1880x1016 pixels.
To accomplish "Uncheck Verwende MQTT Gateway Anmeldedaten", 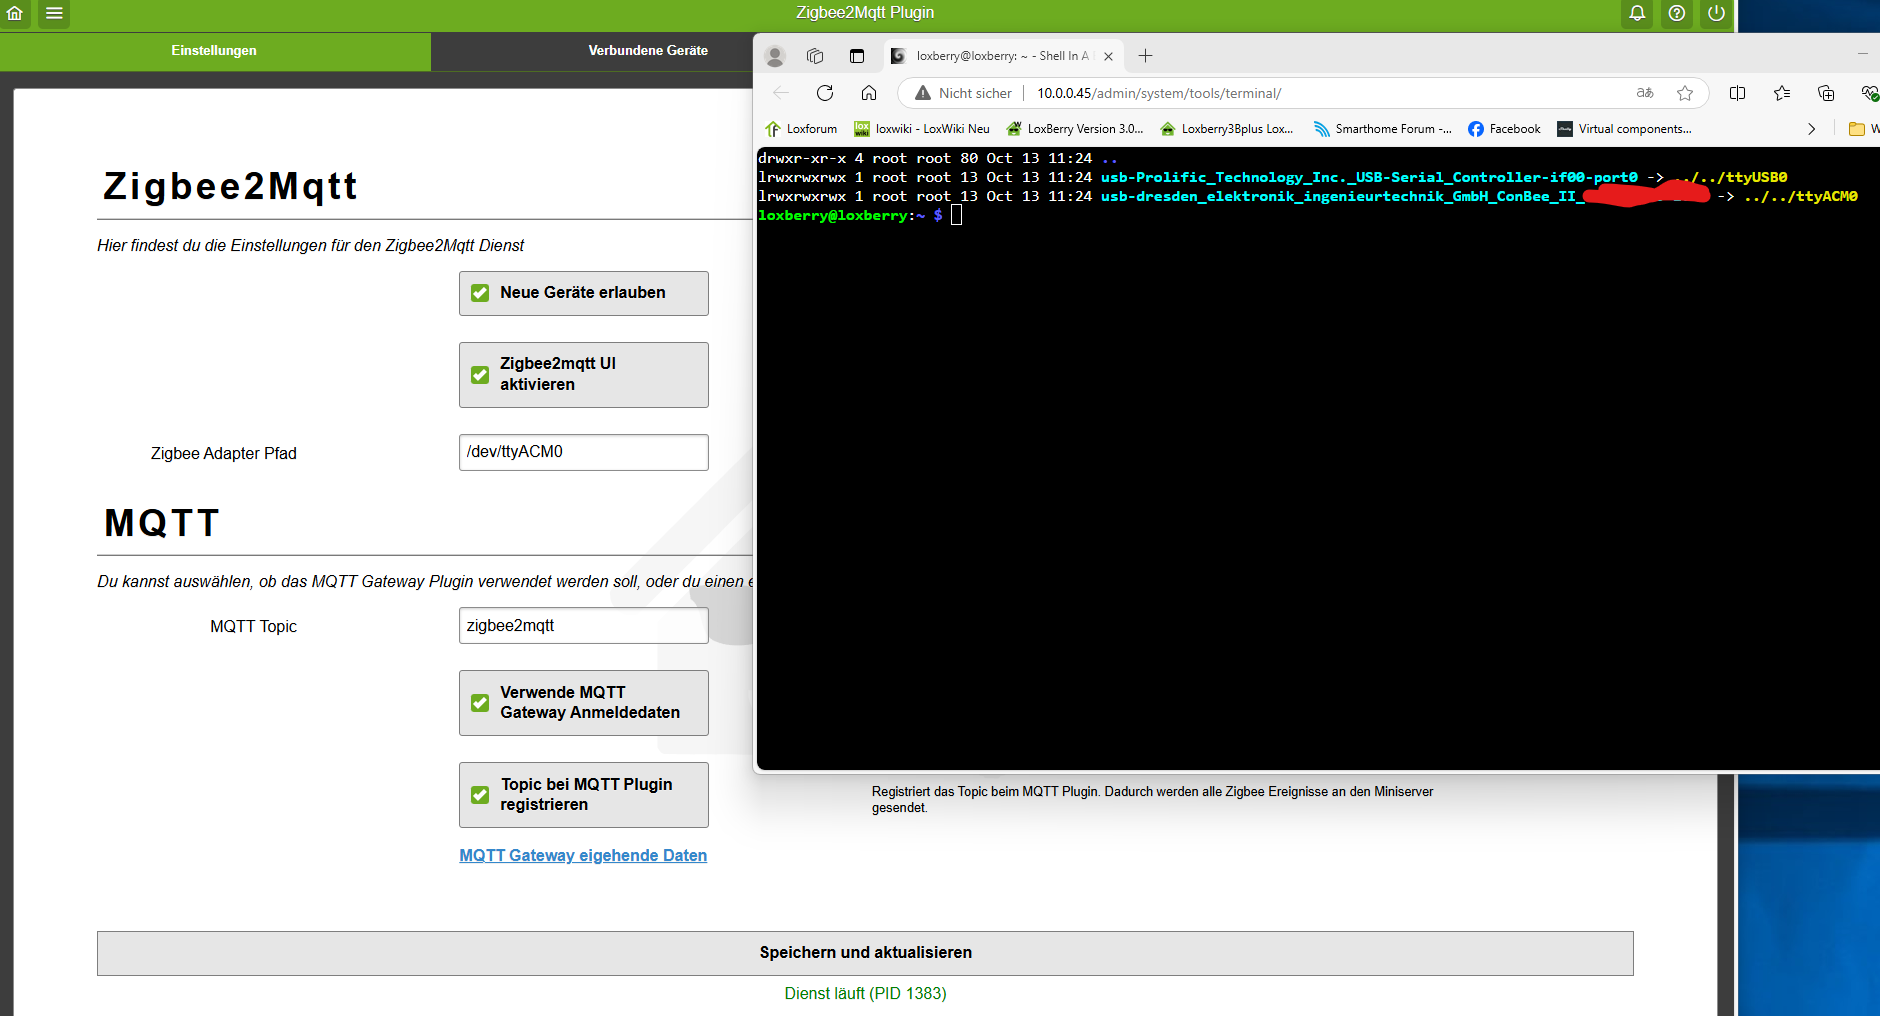I will pyautogui.click(x=481, y=702).
